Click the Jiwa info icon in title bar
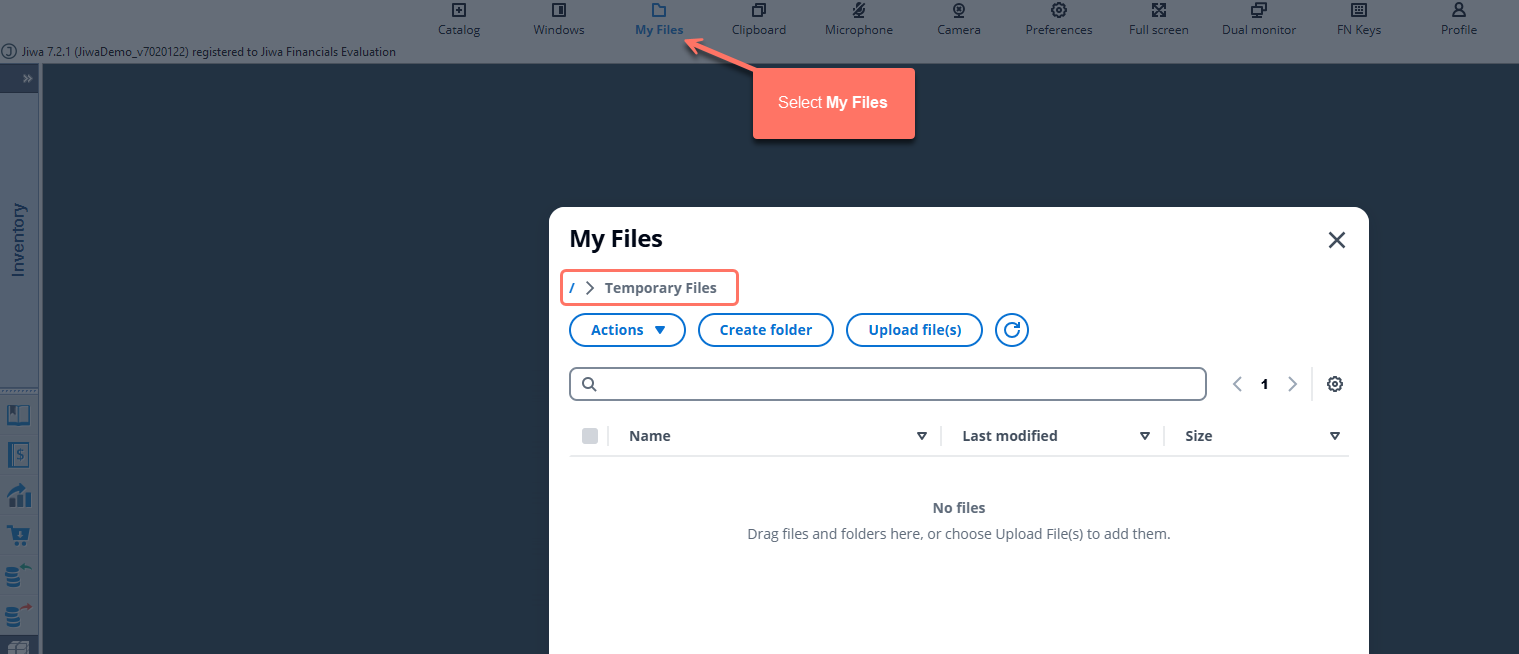This screenshot has height=654, width=1519. (10, 52)
